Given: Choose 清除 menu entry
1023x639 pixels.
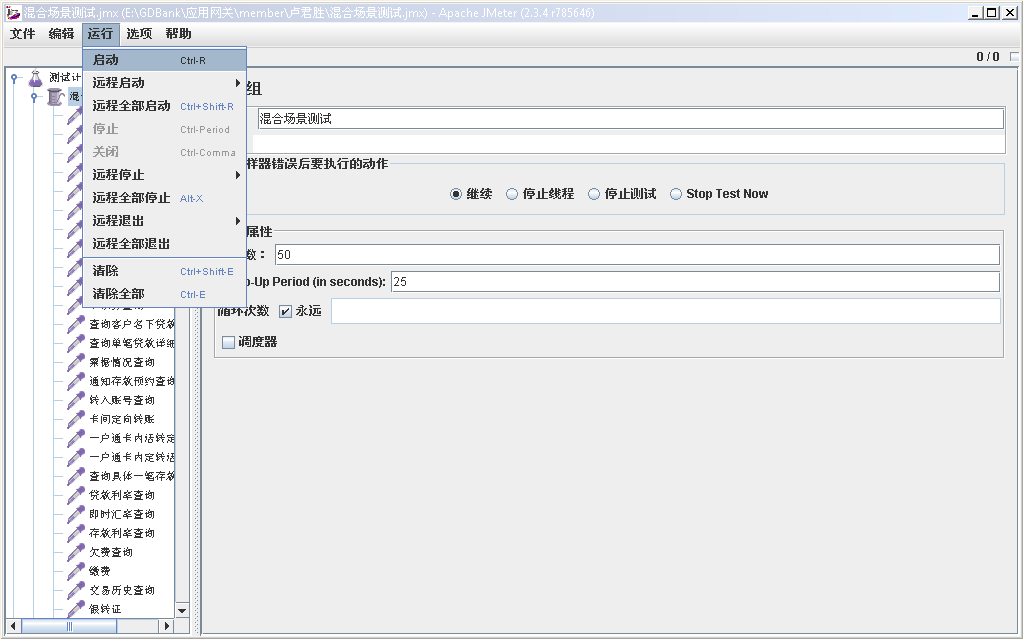Looking at the screenshot, I should tap(164, 272).
